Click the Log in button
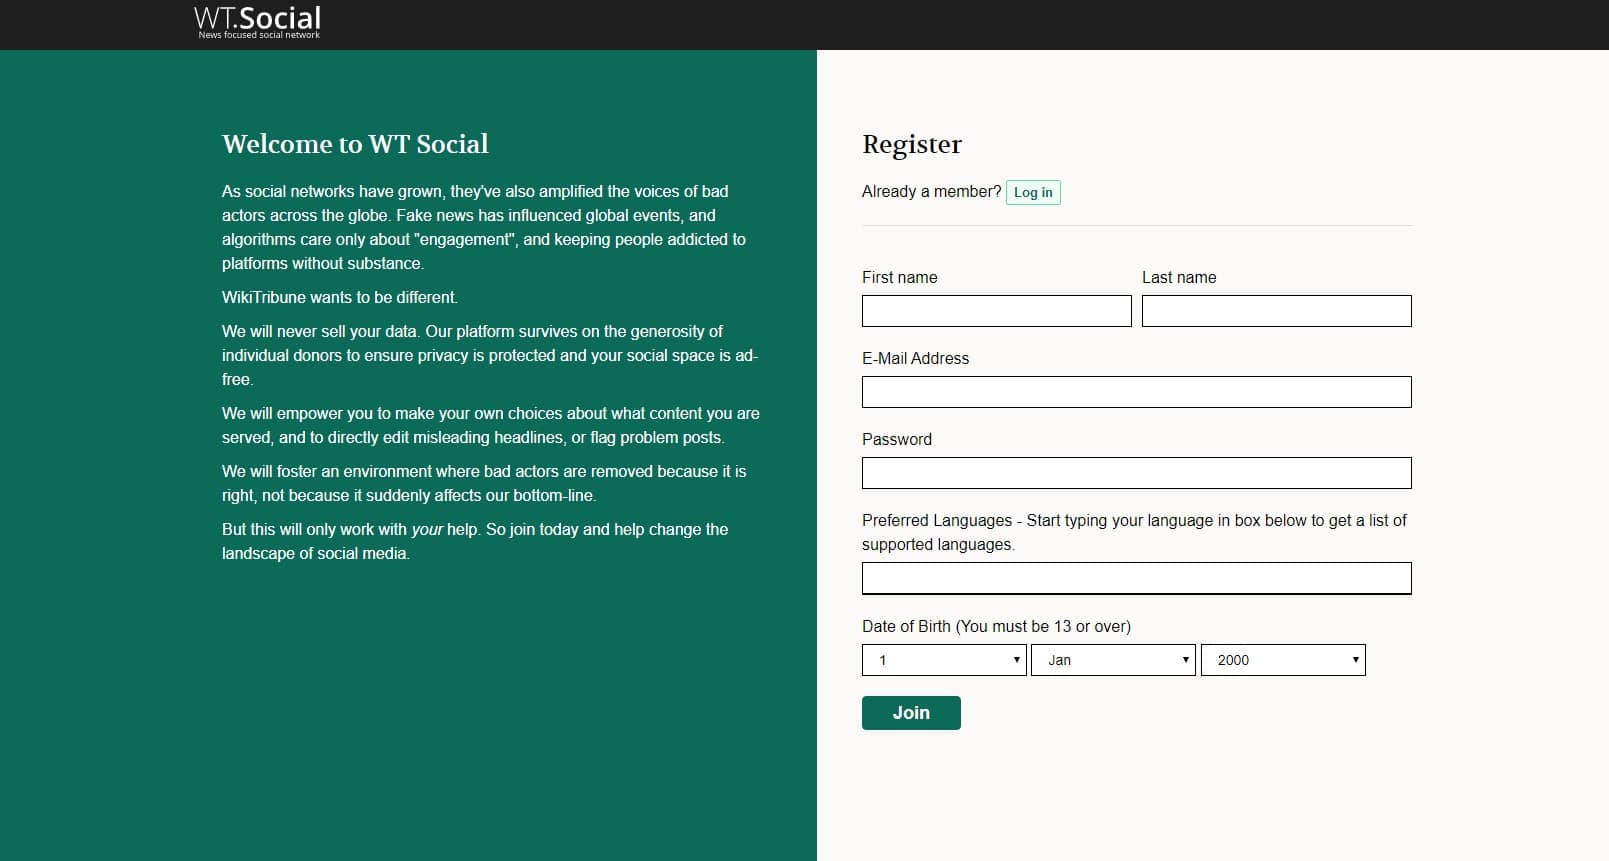 tap(1033, 192)
